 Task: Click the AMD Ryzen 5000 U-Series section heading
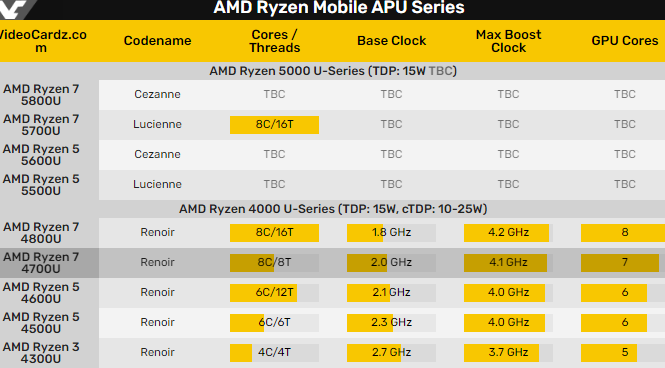[333, 71]
